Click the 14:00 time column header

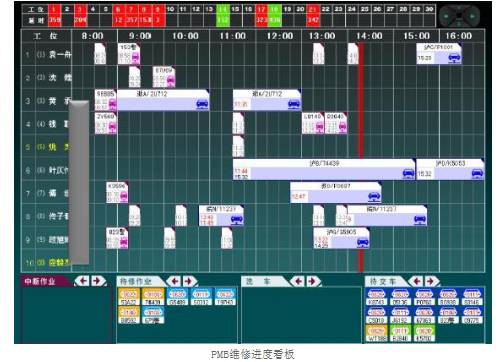[x=369, y=36]
